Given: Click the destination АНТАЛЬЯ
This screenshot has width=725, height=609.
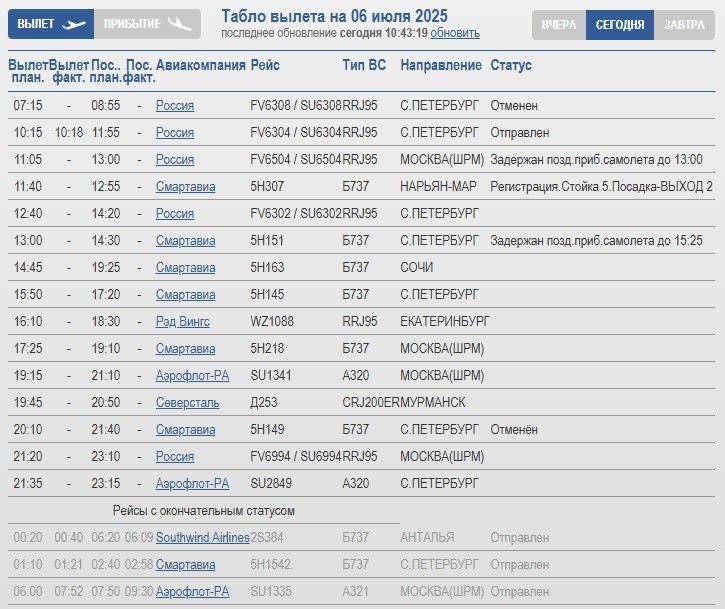Looking at the screenshot, I should 427,537.
